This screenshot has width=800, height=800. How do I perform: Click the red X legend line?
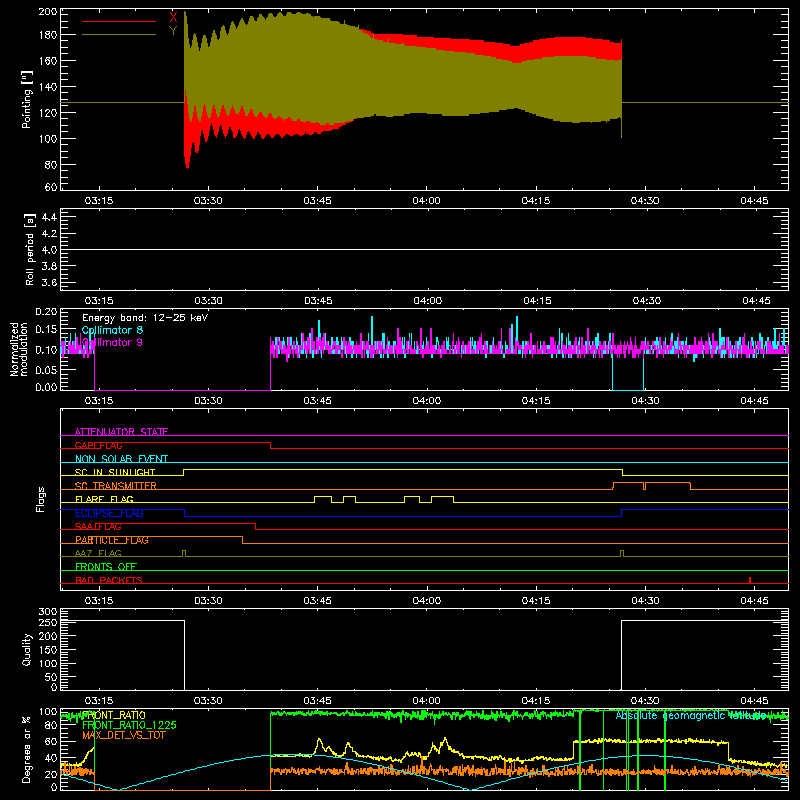119,21
